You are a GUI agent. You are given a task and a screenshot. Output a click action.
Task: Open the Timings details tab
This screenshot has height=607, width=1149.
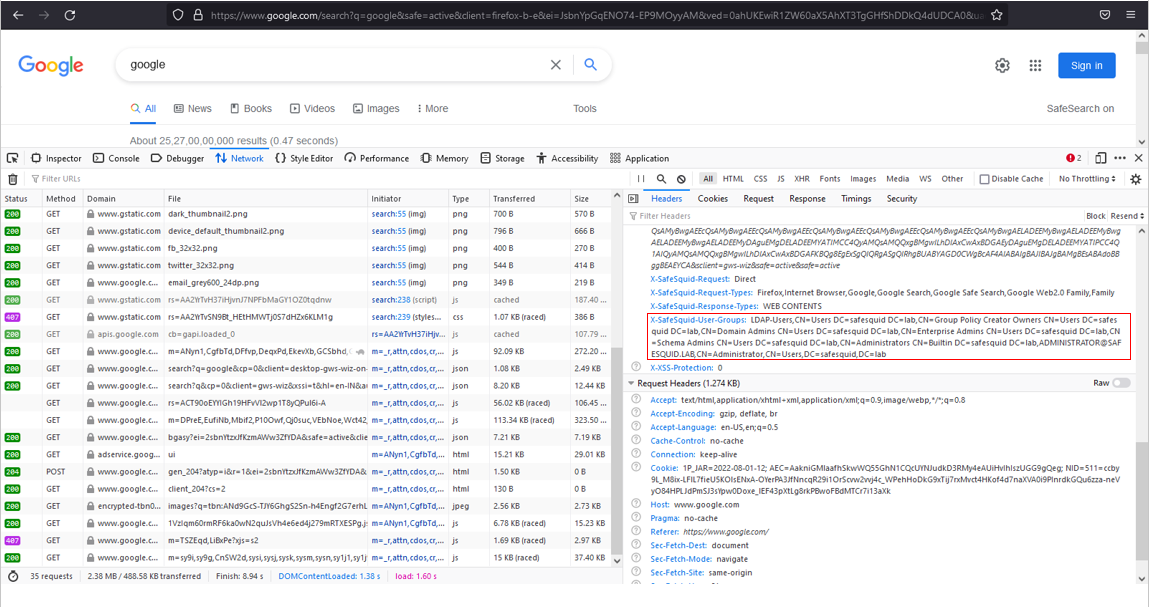[856, 199]
